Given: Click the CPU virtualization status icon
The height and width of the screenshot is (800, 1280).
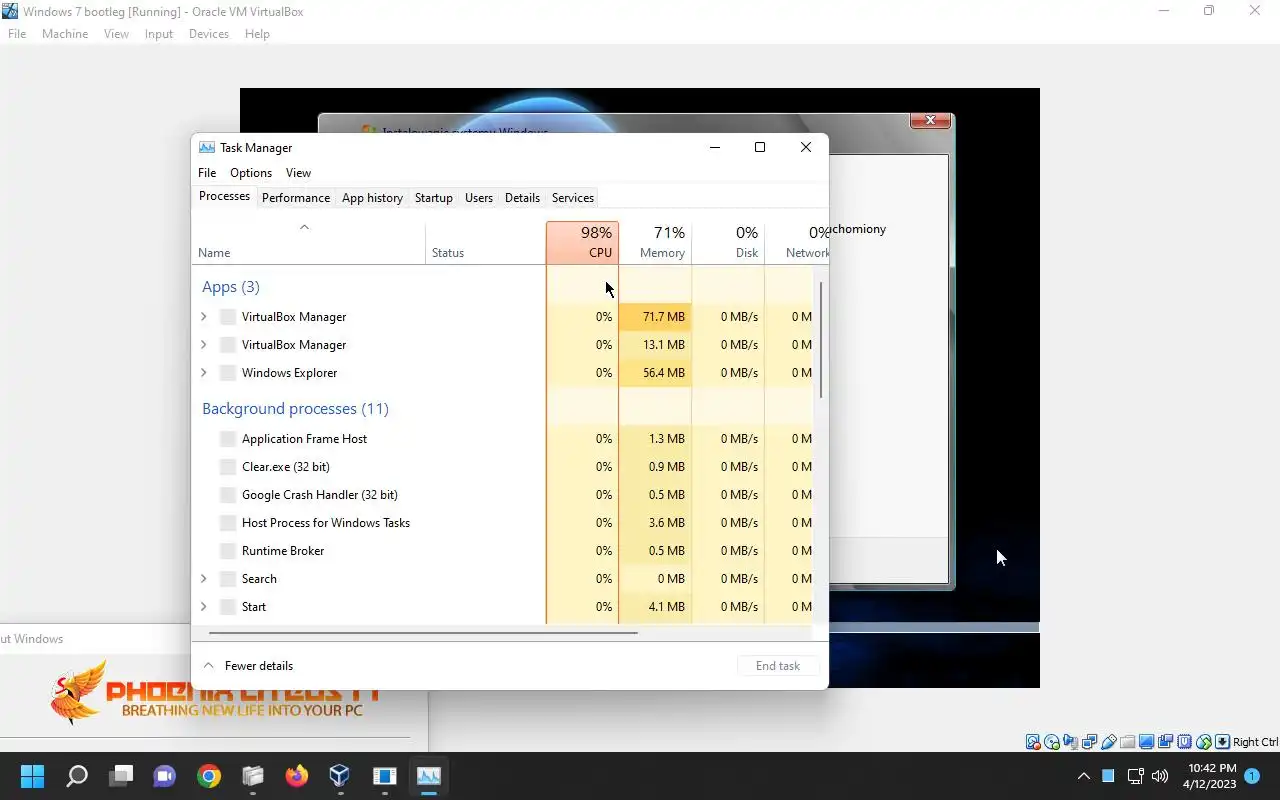Looking at the screenshot, I should [1185, 742].
